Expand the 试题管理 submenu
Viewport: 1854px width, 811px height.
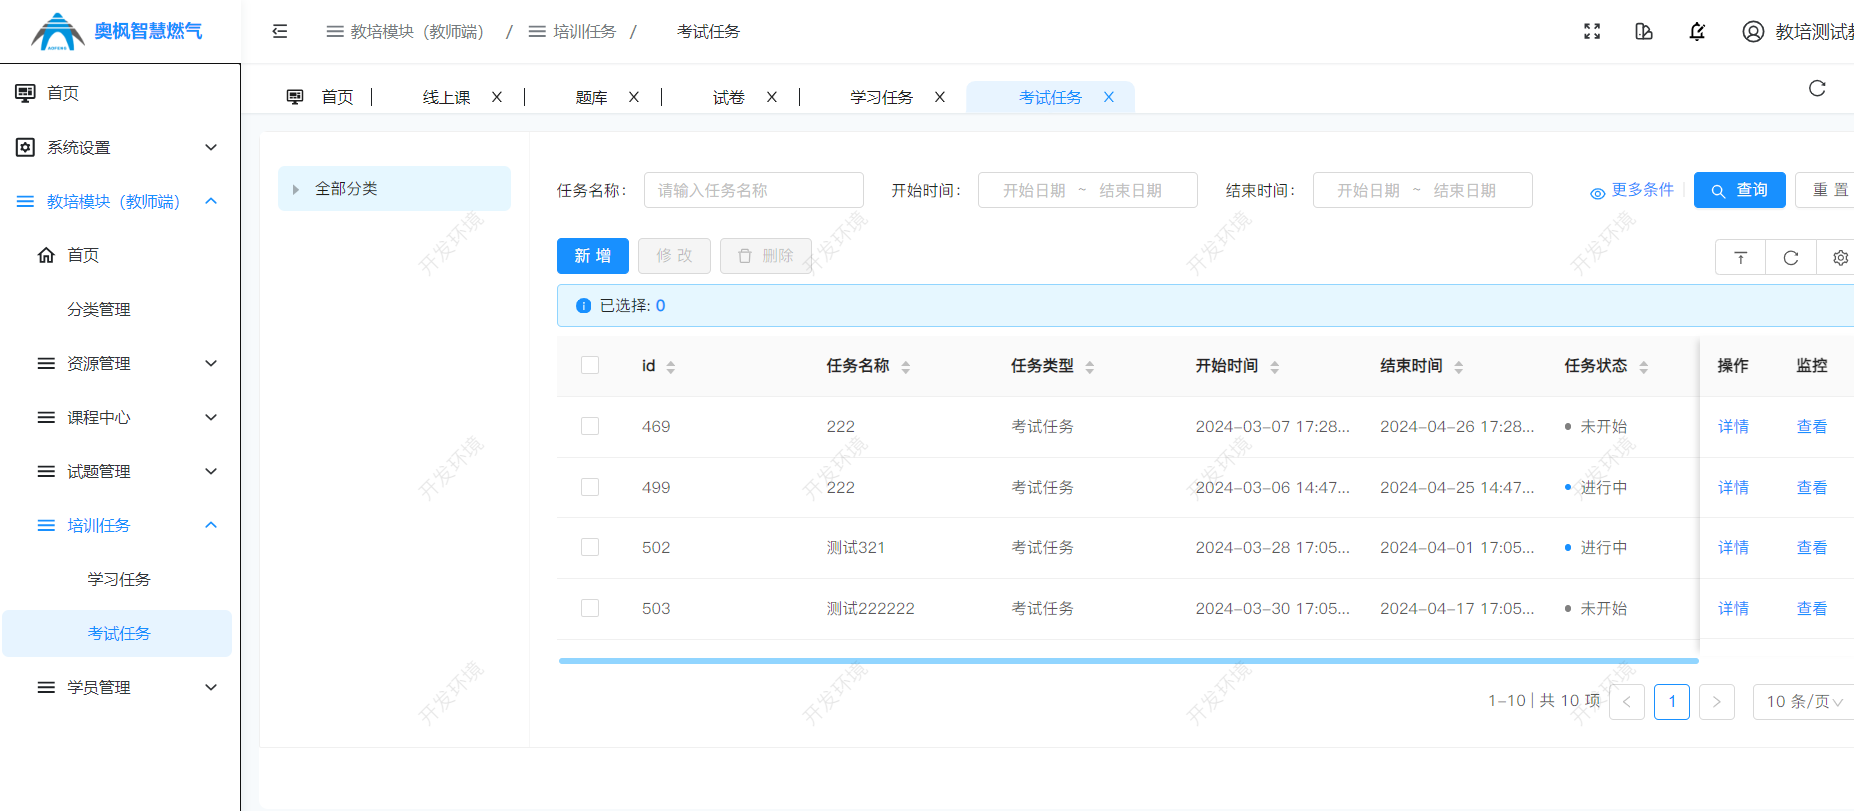pyautogui.click(x=211, y=471)
